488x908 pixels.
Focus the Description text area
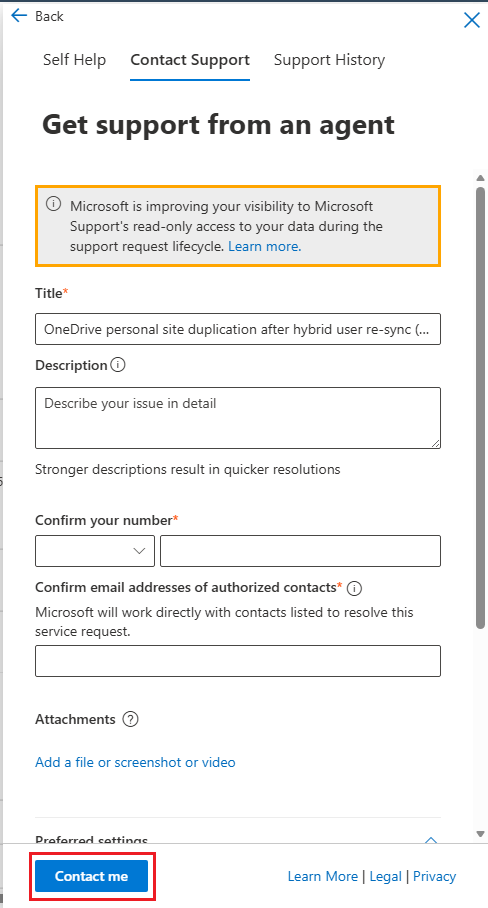tap(238, 418)
